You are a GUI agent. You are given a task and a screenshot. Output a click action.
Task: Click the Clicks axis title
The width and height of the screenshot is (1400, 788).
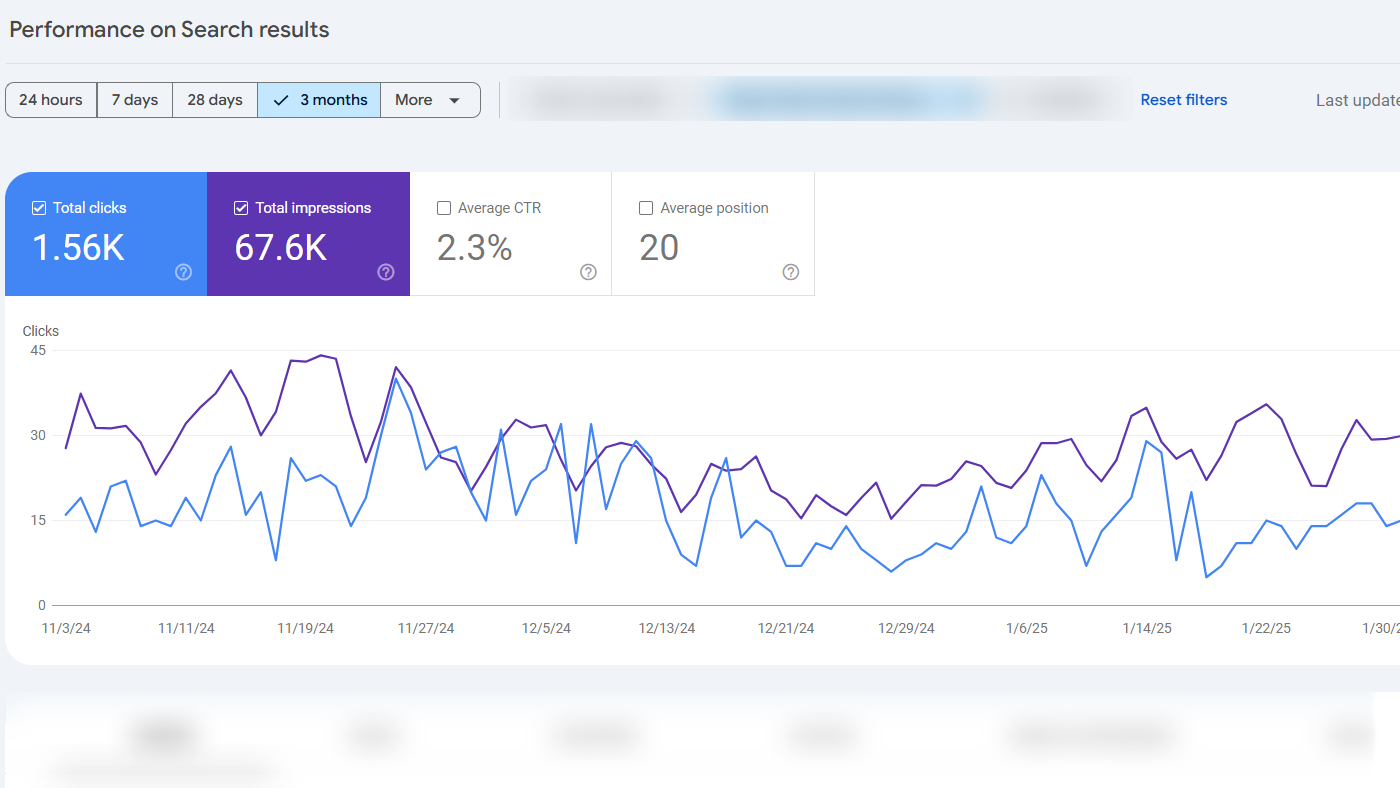pyautogui.click(x=41, y=331)
